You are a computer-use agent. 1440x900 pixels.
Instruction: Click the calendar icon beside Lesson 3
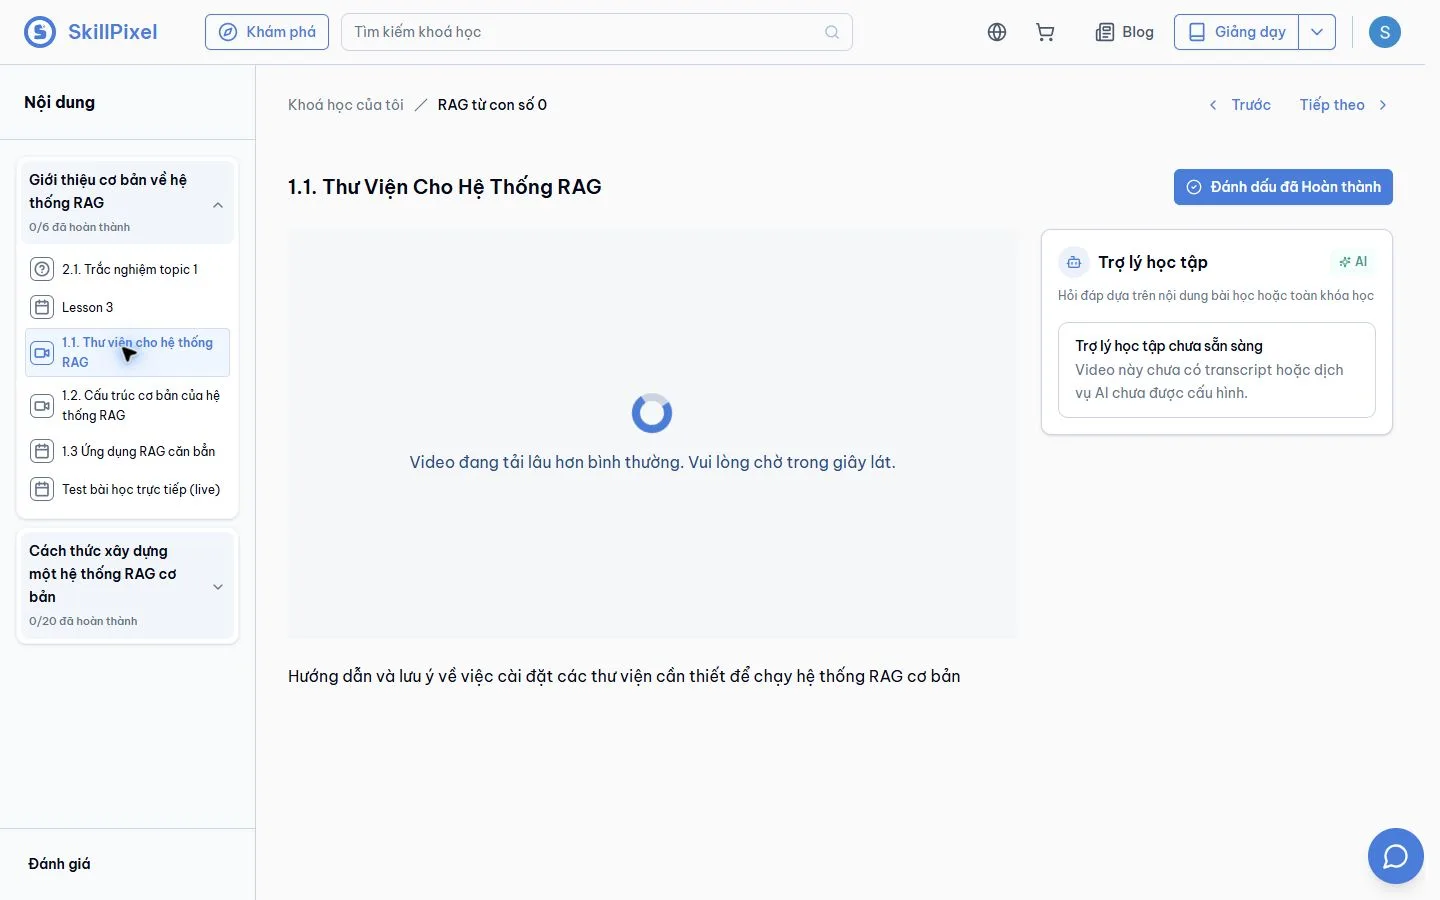click(42, 307)
